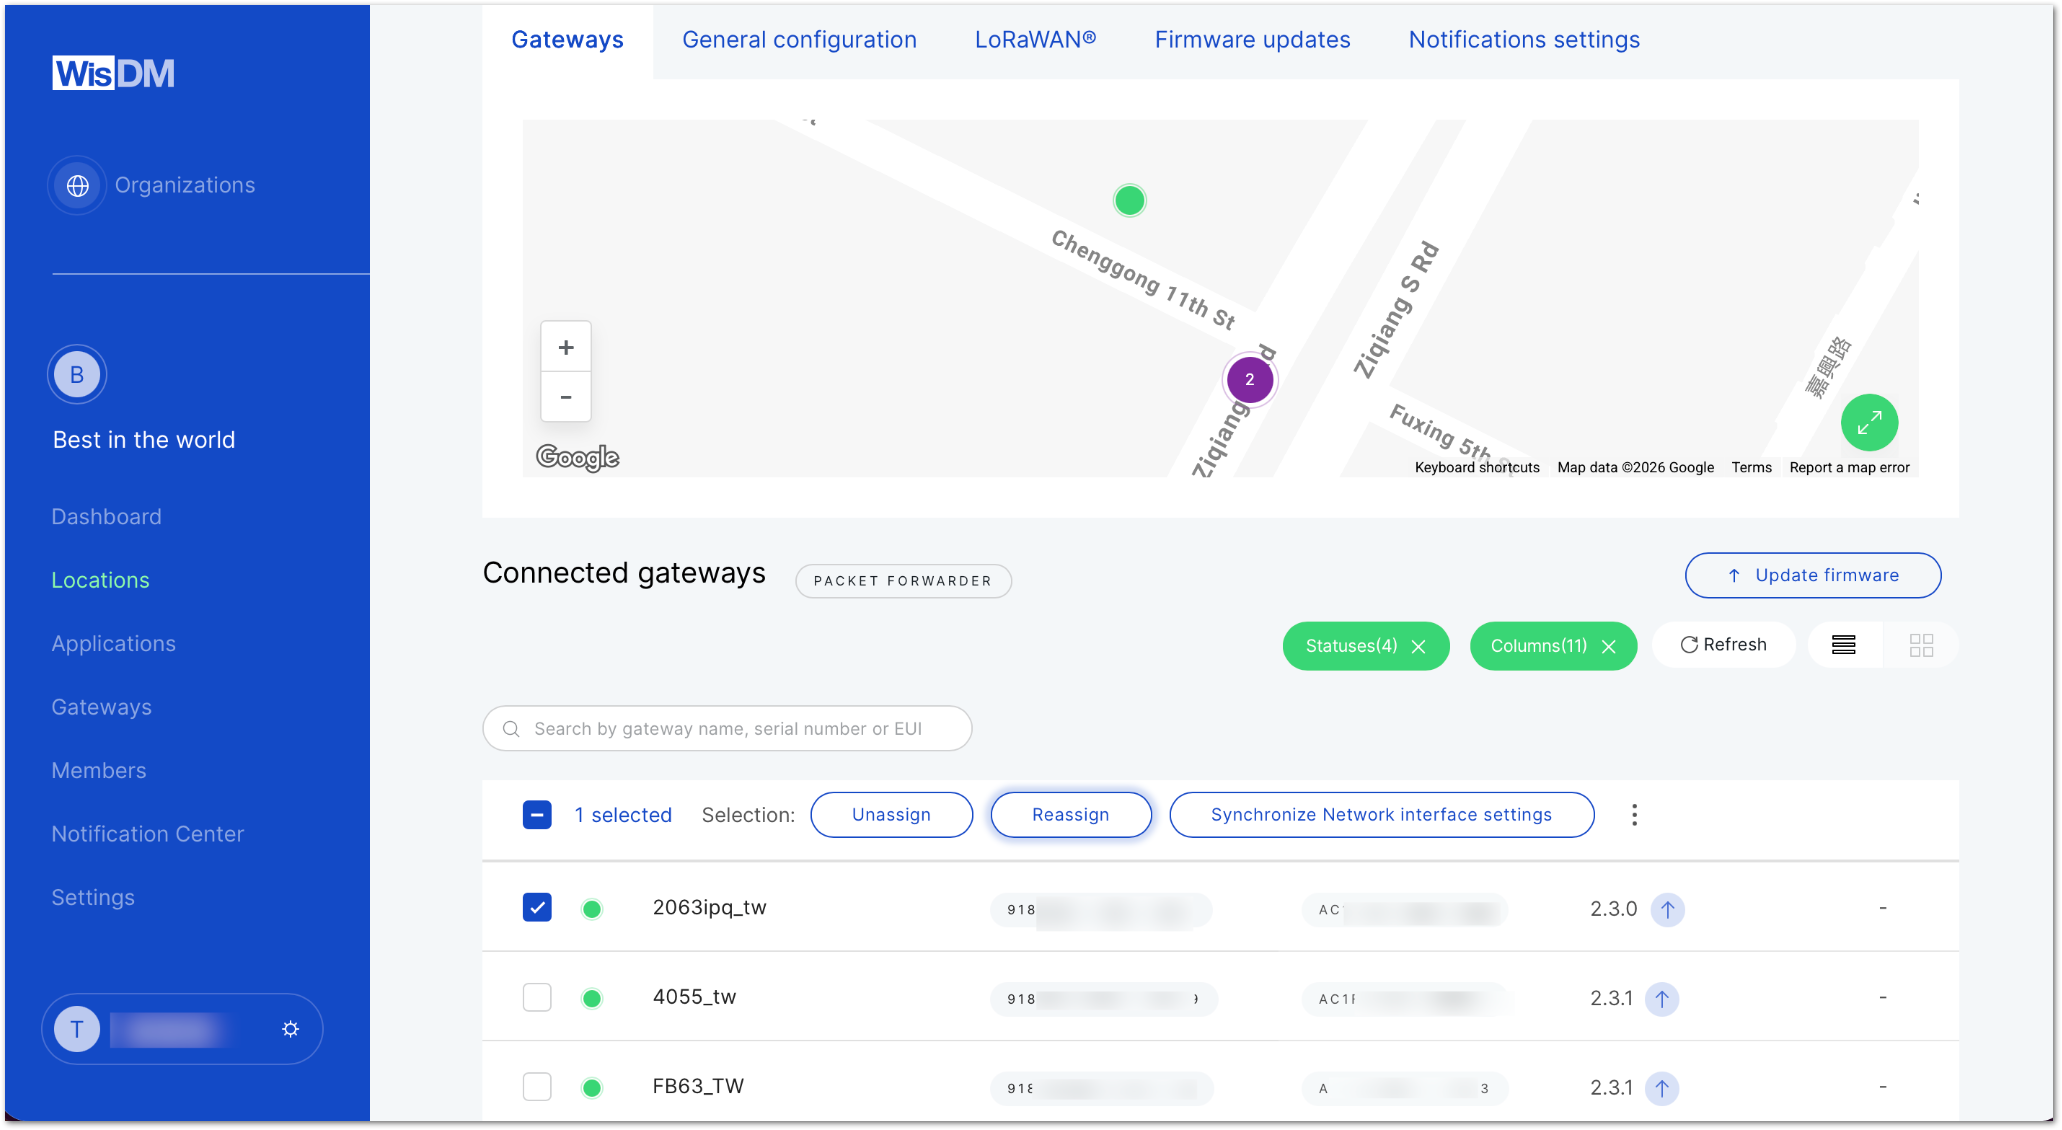The height and width of the screenshot is (1130, 2062).
Task: Open Organizations using the globe icon
Action: point(77,185)
